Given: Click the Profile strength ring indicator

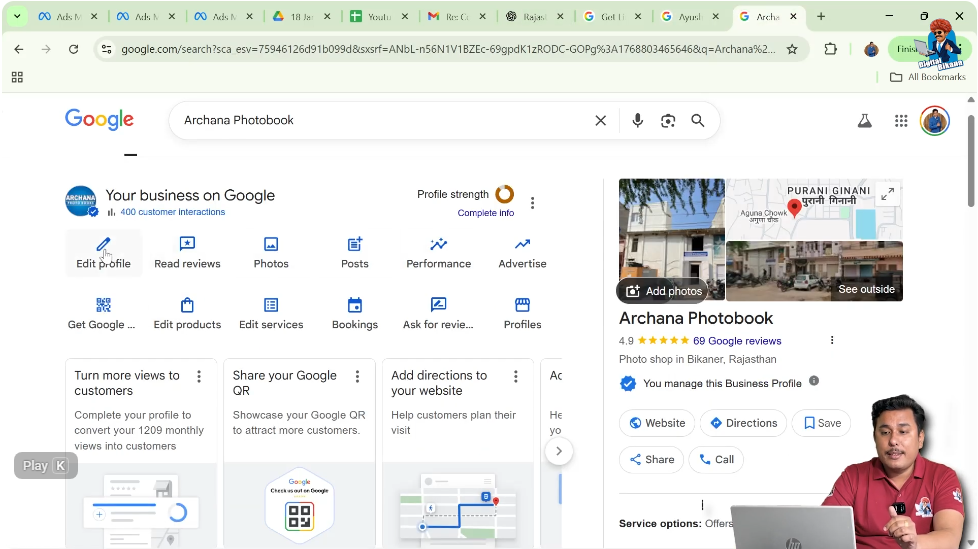Looking at the screenshot, I should coord(505,195).
